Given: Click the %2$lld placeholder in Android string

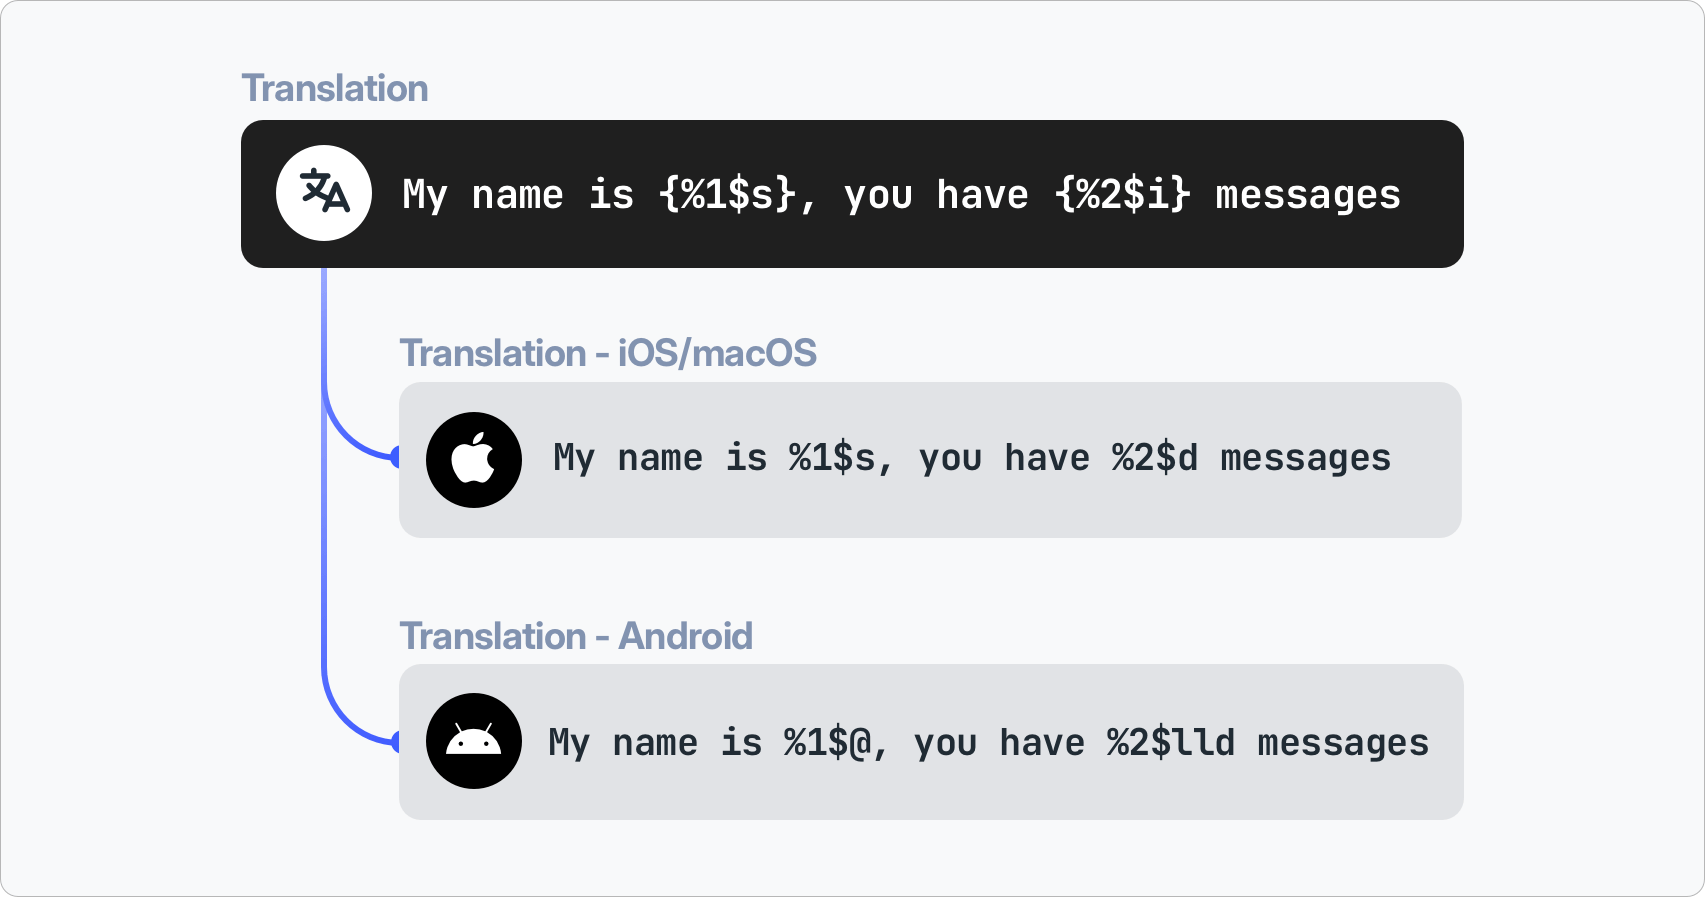Looking at the screenshot, I should (x=1170, y=743).
